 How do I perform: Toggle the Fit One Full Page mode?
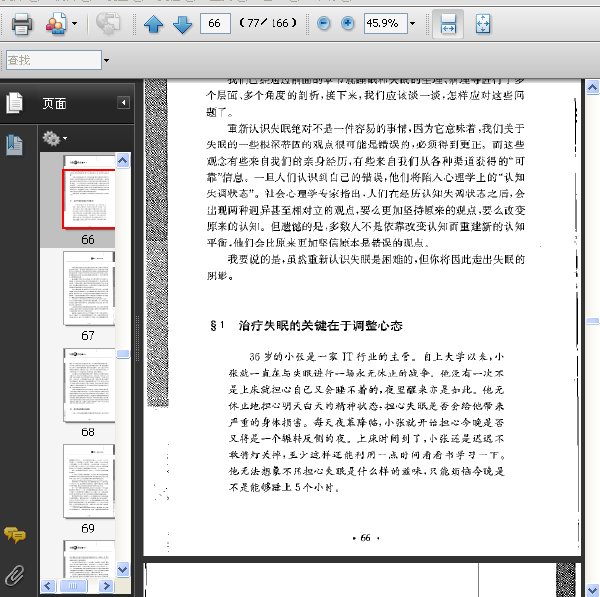pyautogui.click(x=483, y=24)
